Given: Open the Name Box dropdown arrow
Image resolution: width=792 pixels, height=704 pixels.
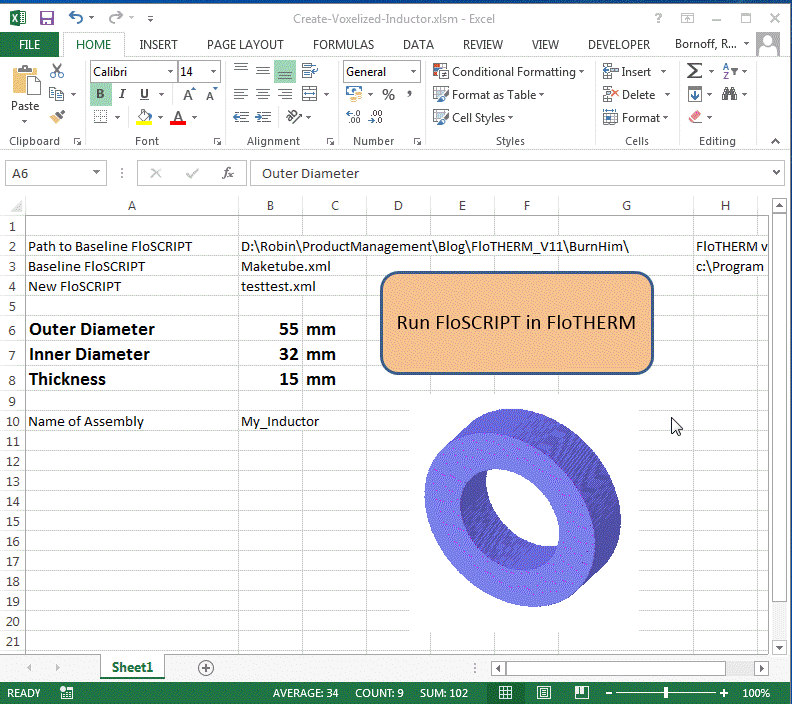Looking at the screenshot, I should coord(96,173).
